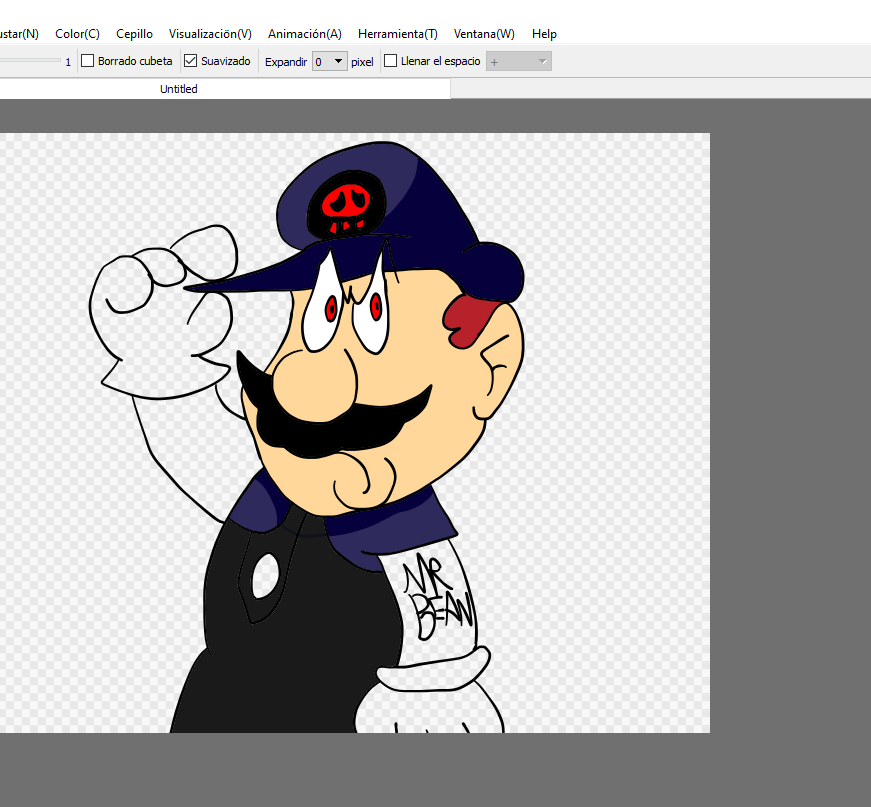Enable the Borrado cubeta checkbox
The image size is (871, 807).
point(88,61)
